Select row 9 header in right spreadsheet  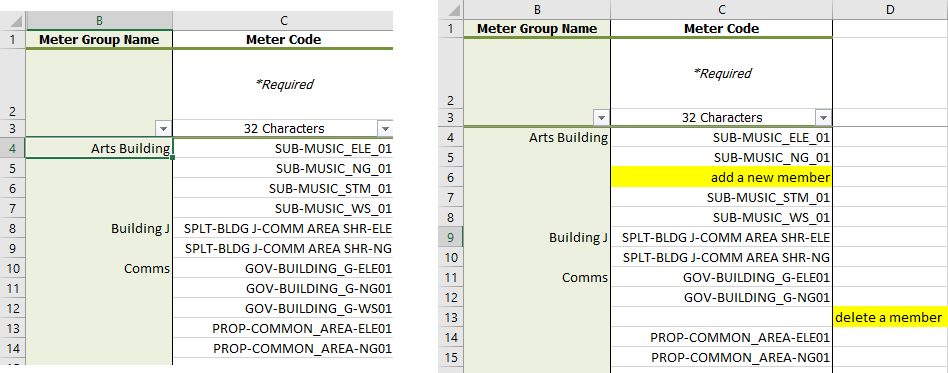tap(451, 238)
